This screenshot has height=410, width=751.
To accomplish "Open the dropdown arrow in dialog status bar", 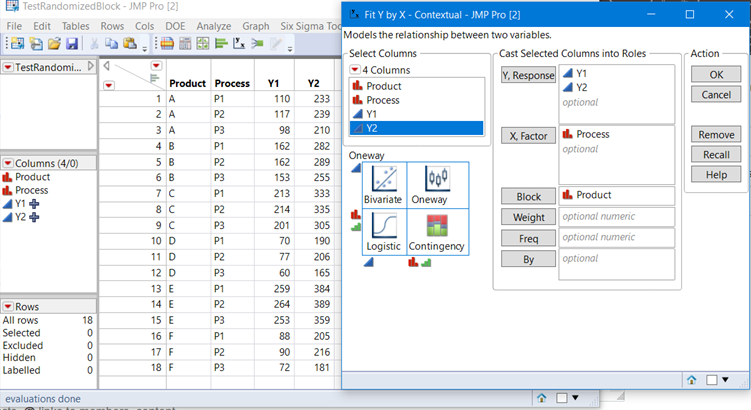I will pyautogui.click(x=725, y=380).
